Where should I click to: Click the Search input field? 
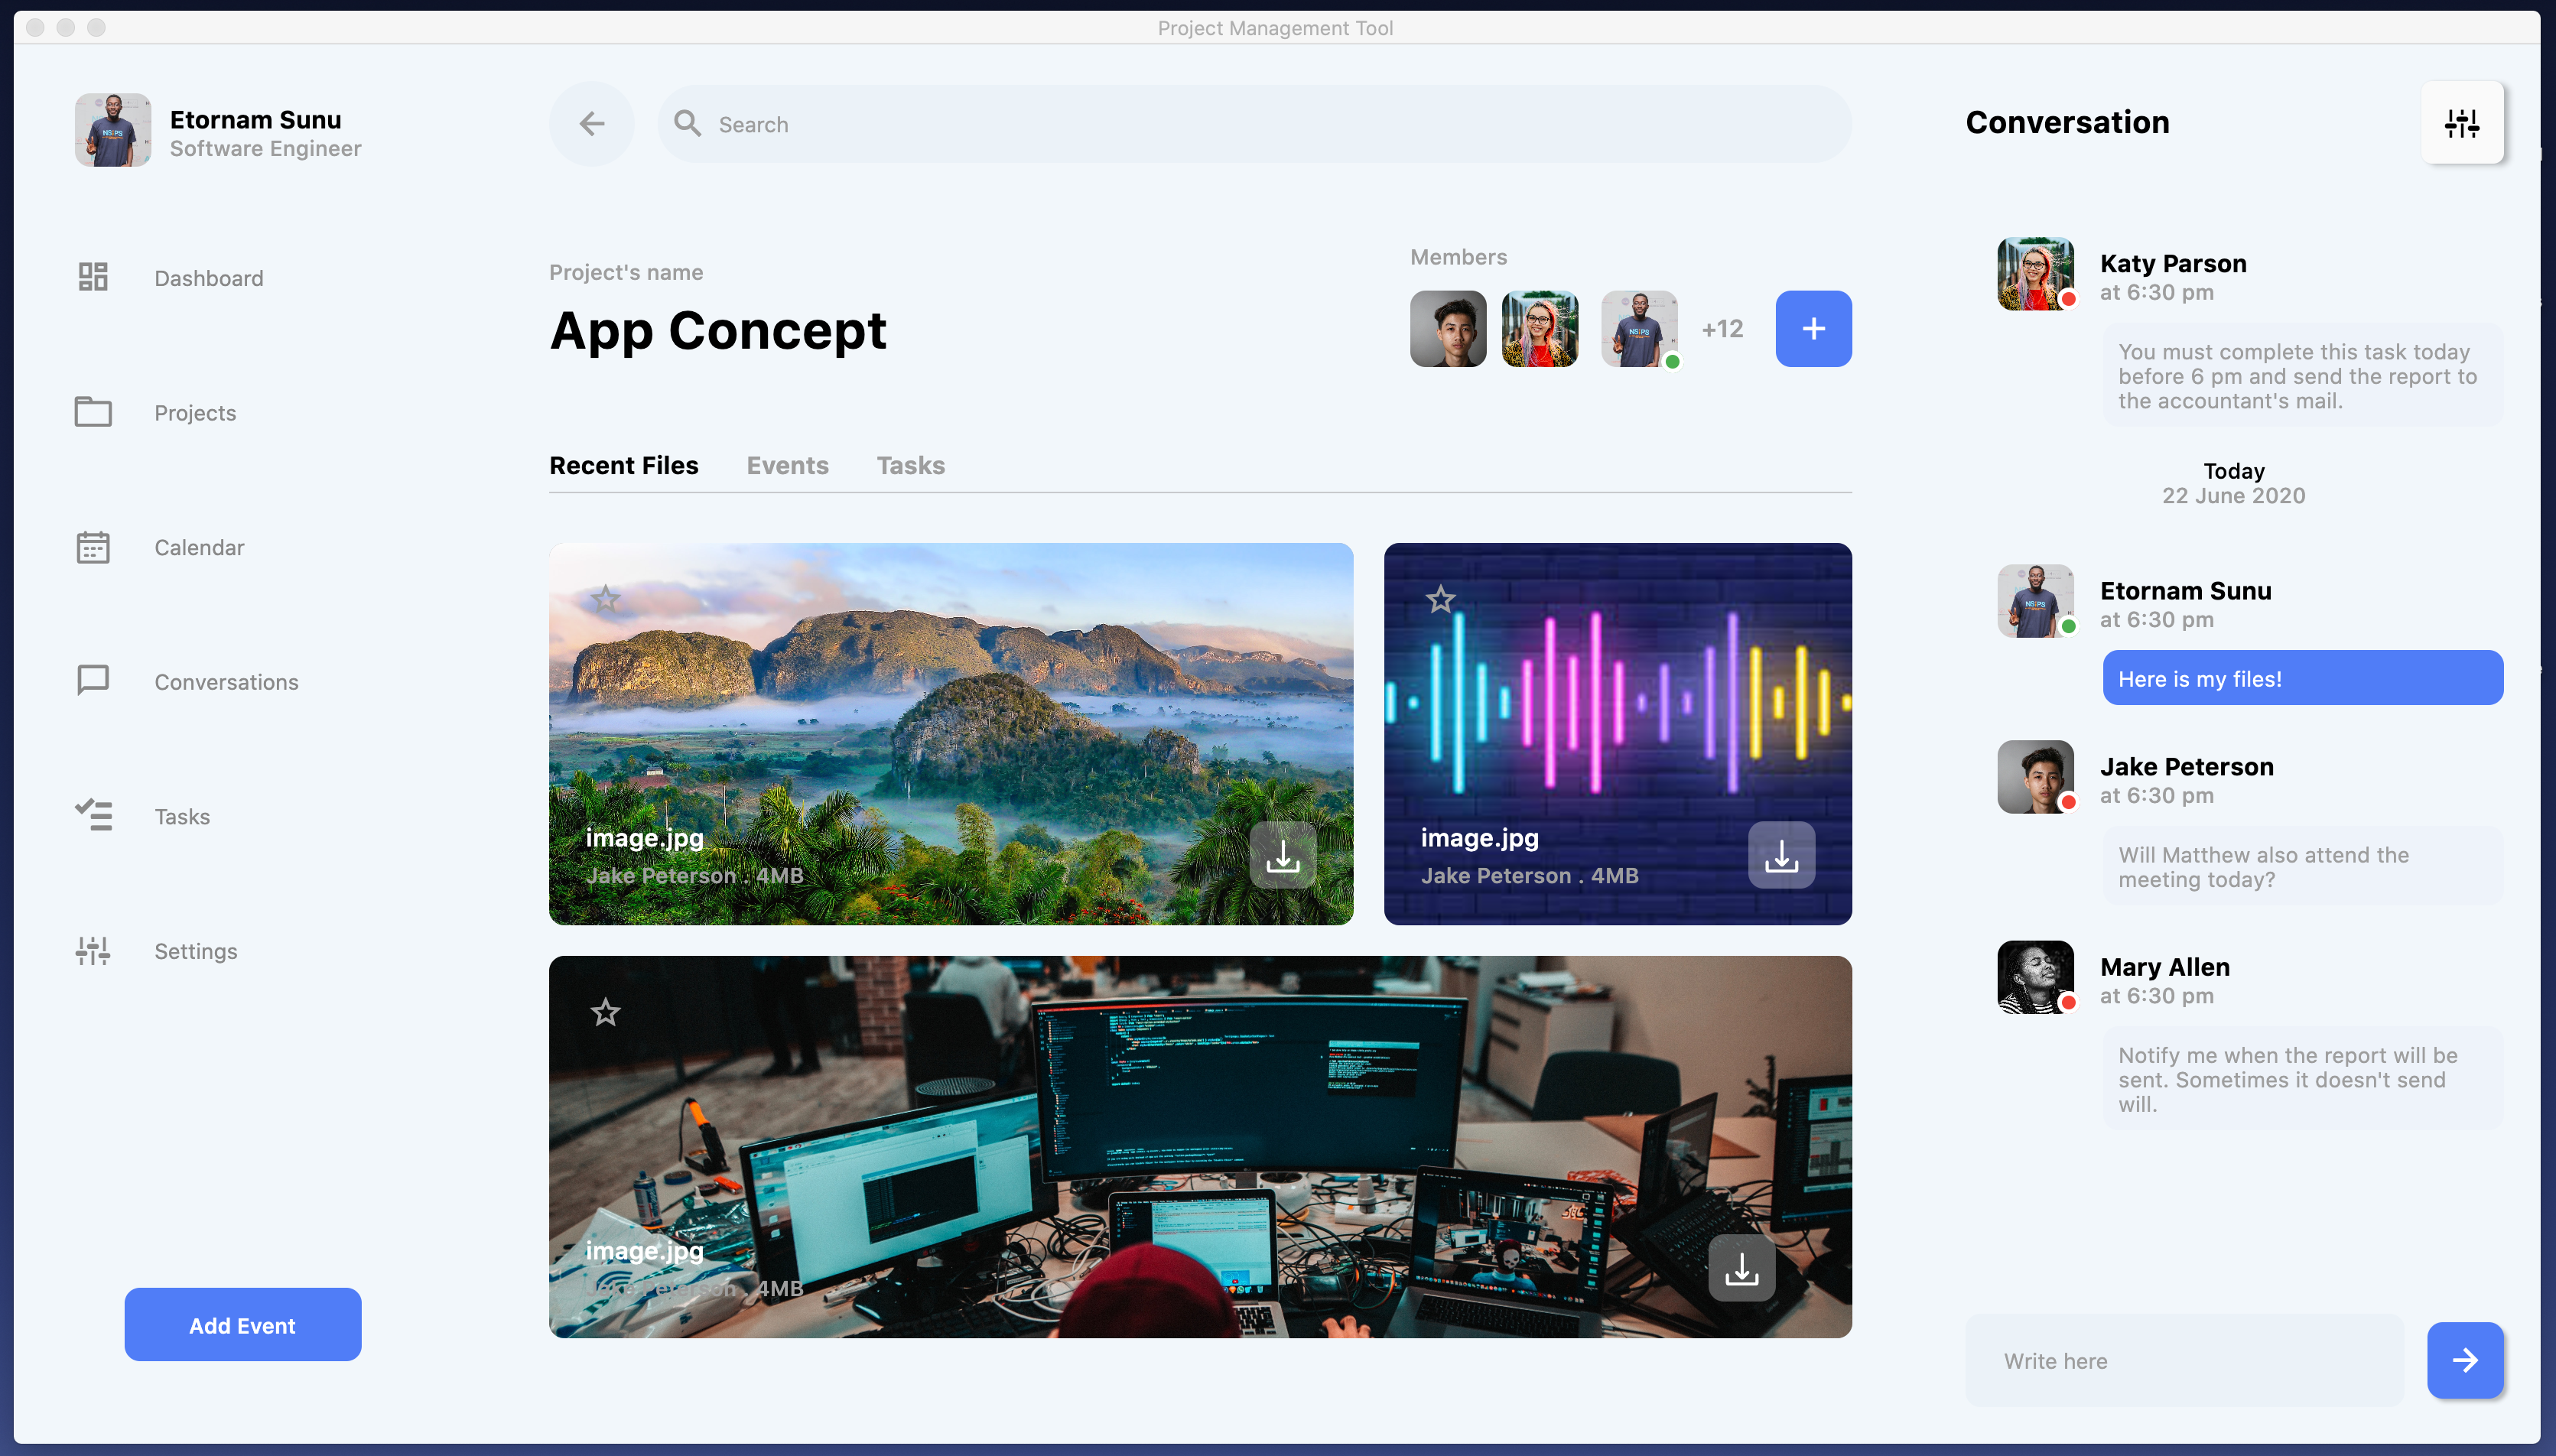pyautogui.click(x=1250, y=124)
